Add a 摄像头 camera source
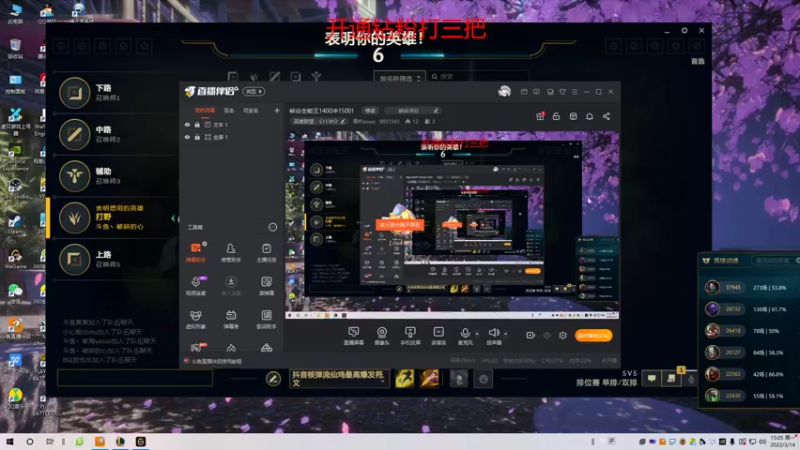 pyautogui.click(x=382, y=336)
